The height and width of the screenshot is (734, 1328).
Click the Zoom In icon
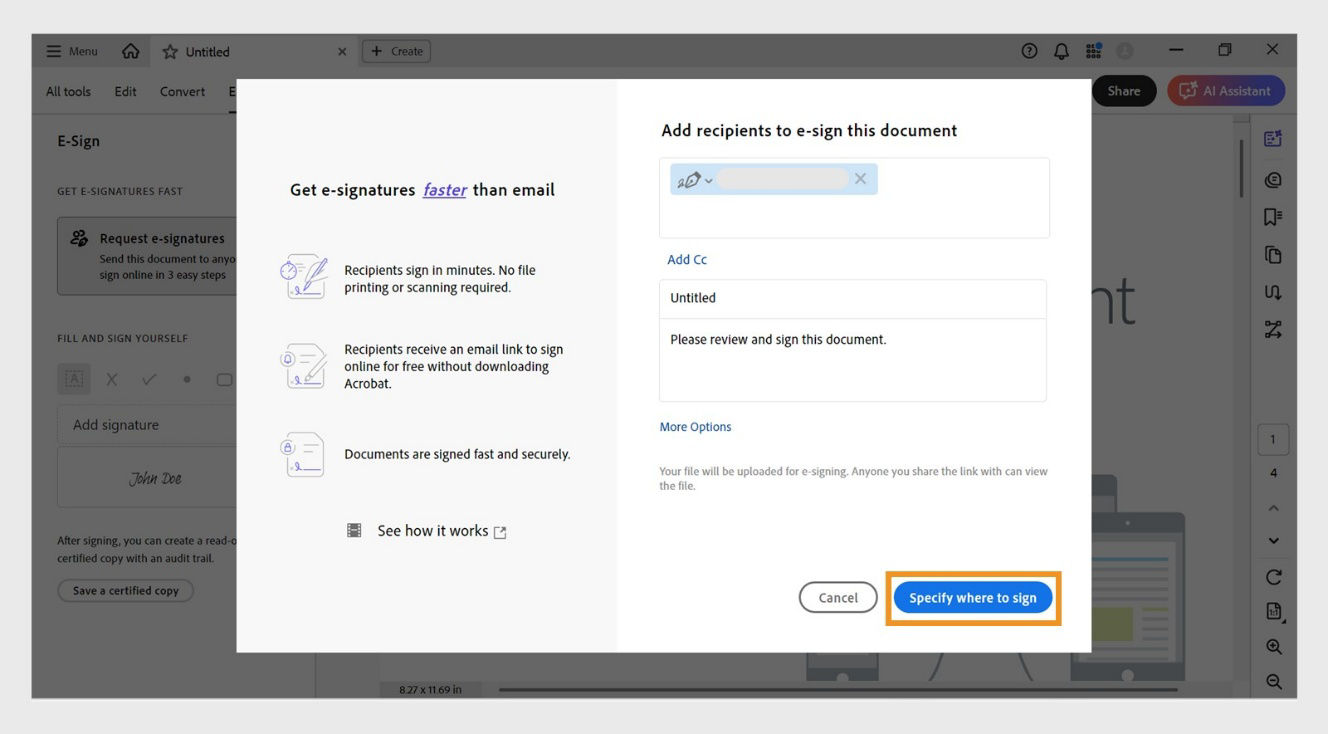[x=1272, y=646]
